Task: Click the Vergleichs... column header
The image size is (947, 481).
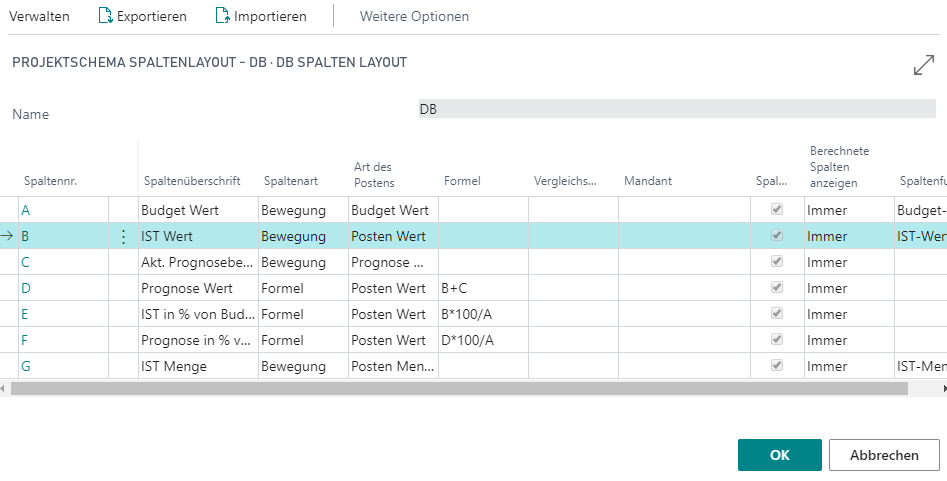Action: pyautogui.click(x=565, y=181)
